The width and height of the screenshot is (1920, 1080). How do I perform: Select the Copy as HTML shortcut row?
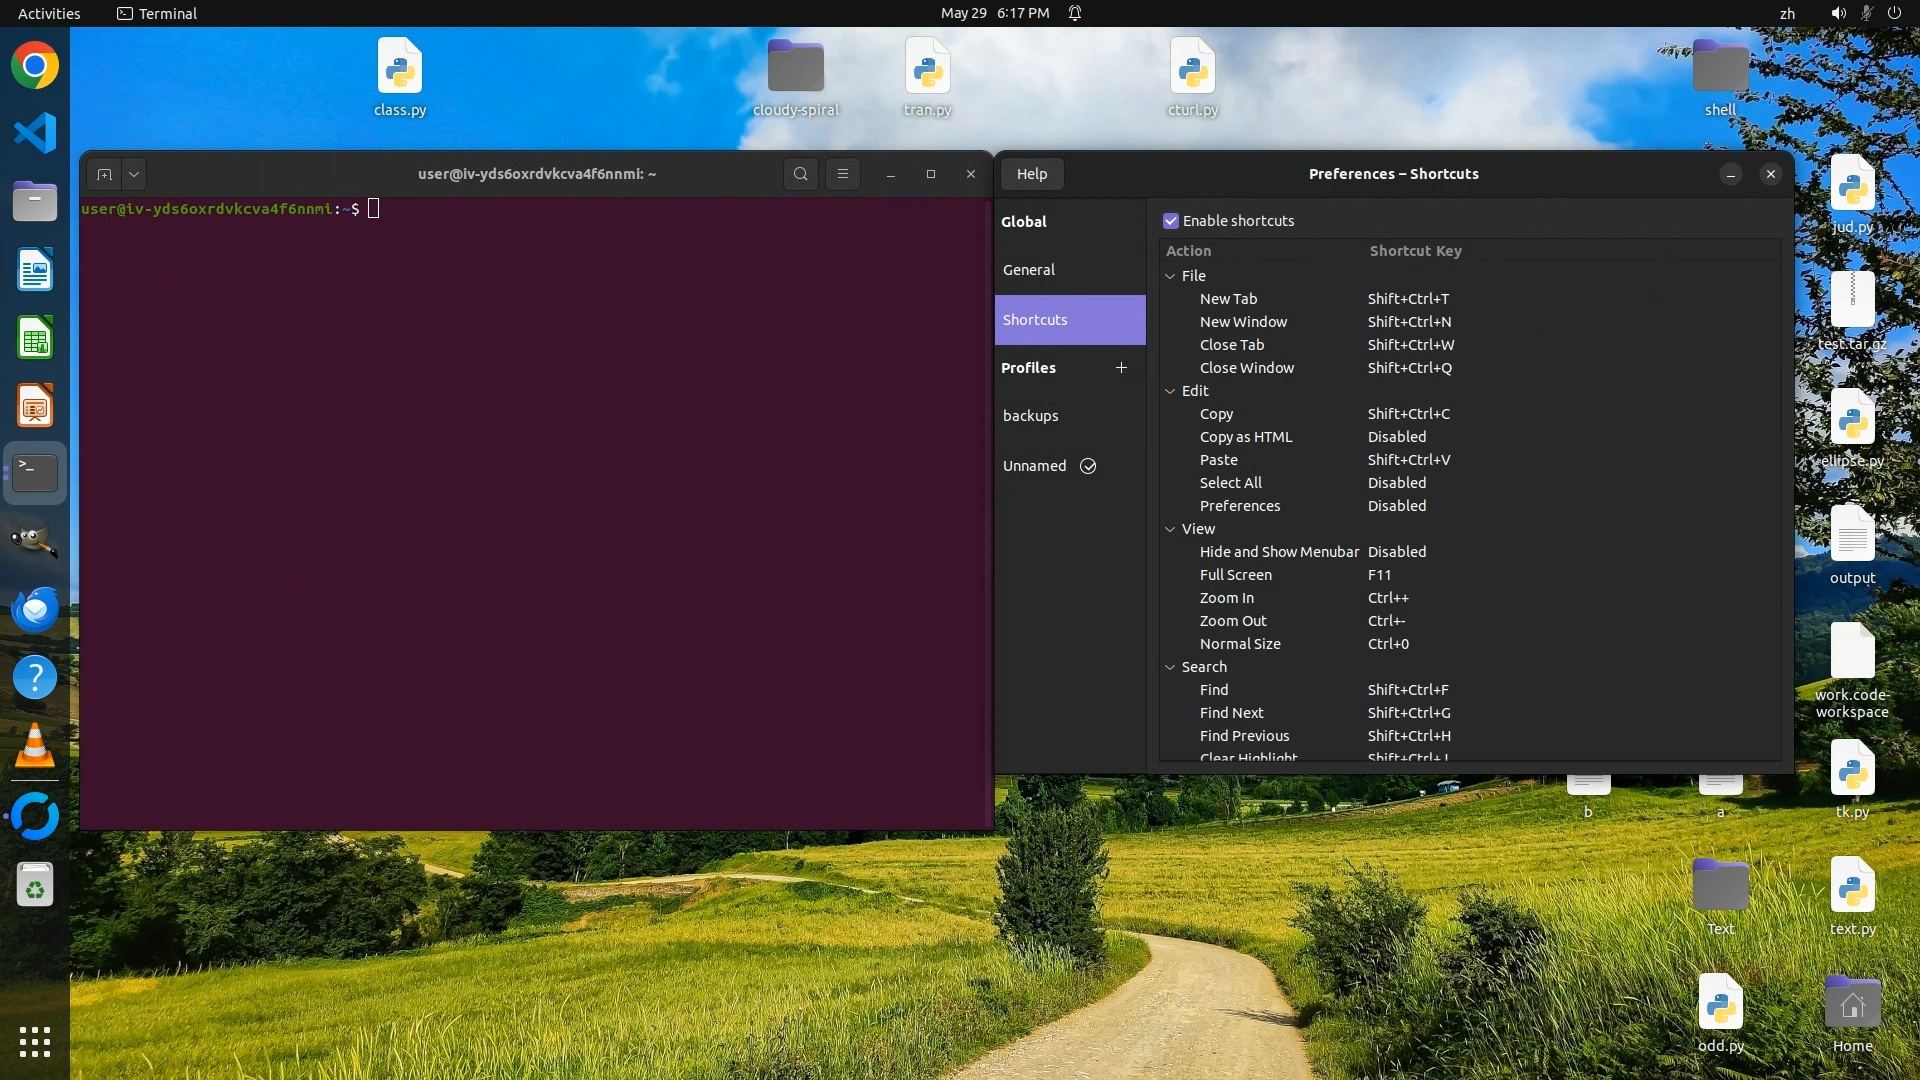pyautogui.click(x=1246, y=437)
